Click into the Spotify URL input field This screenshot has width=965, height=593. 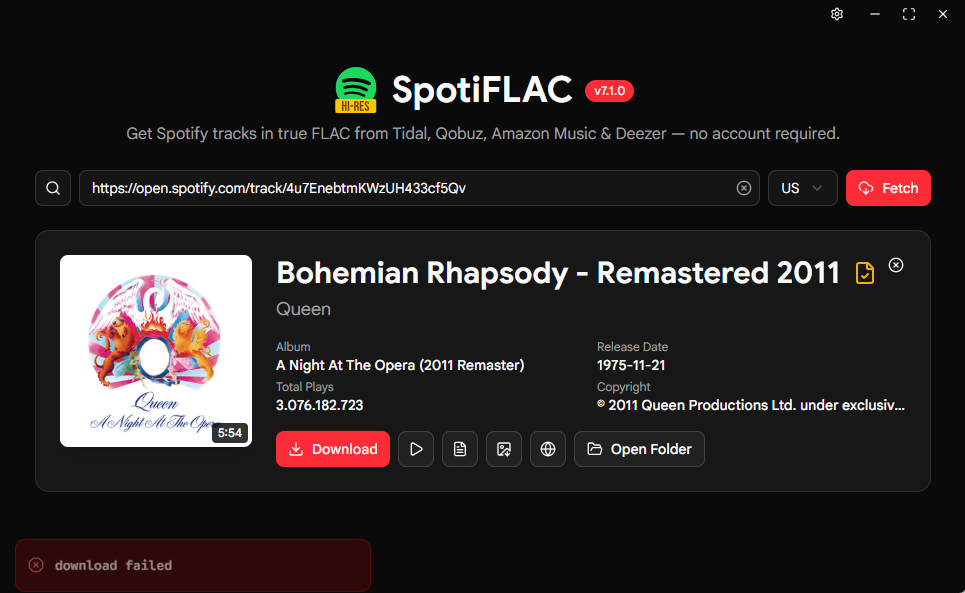(x=406, y=188)
